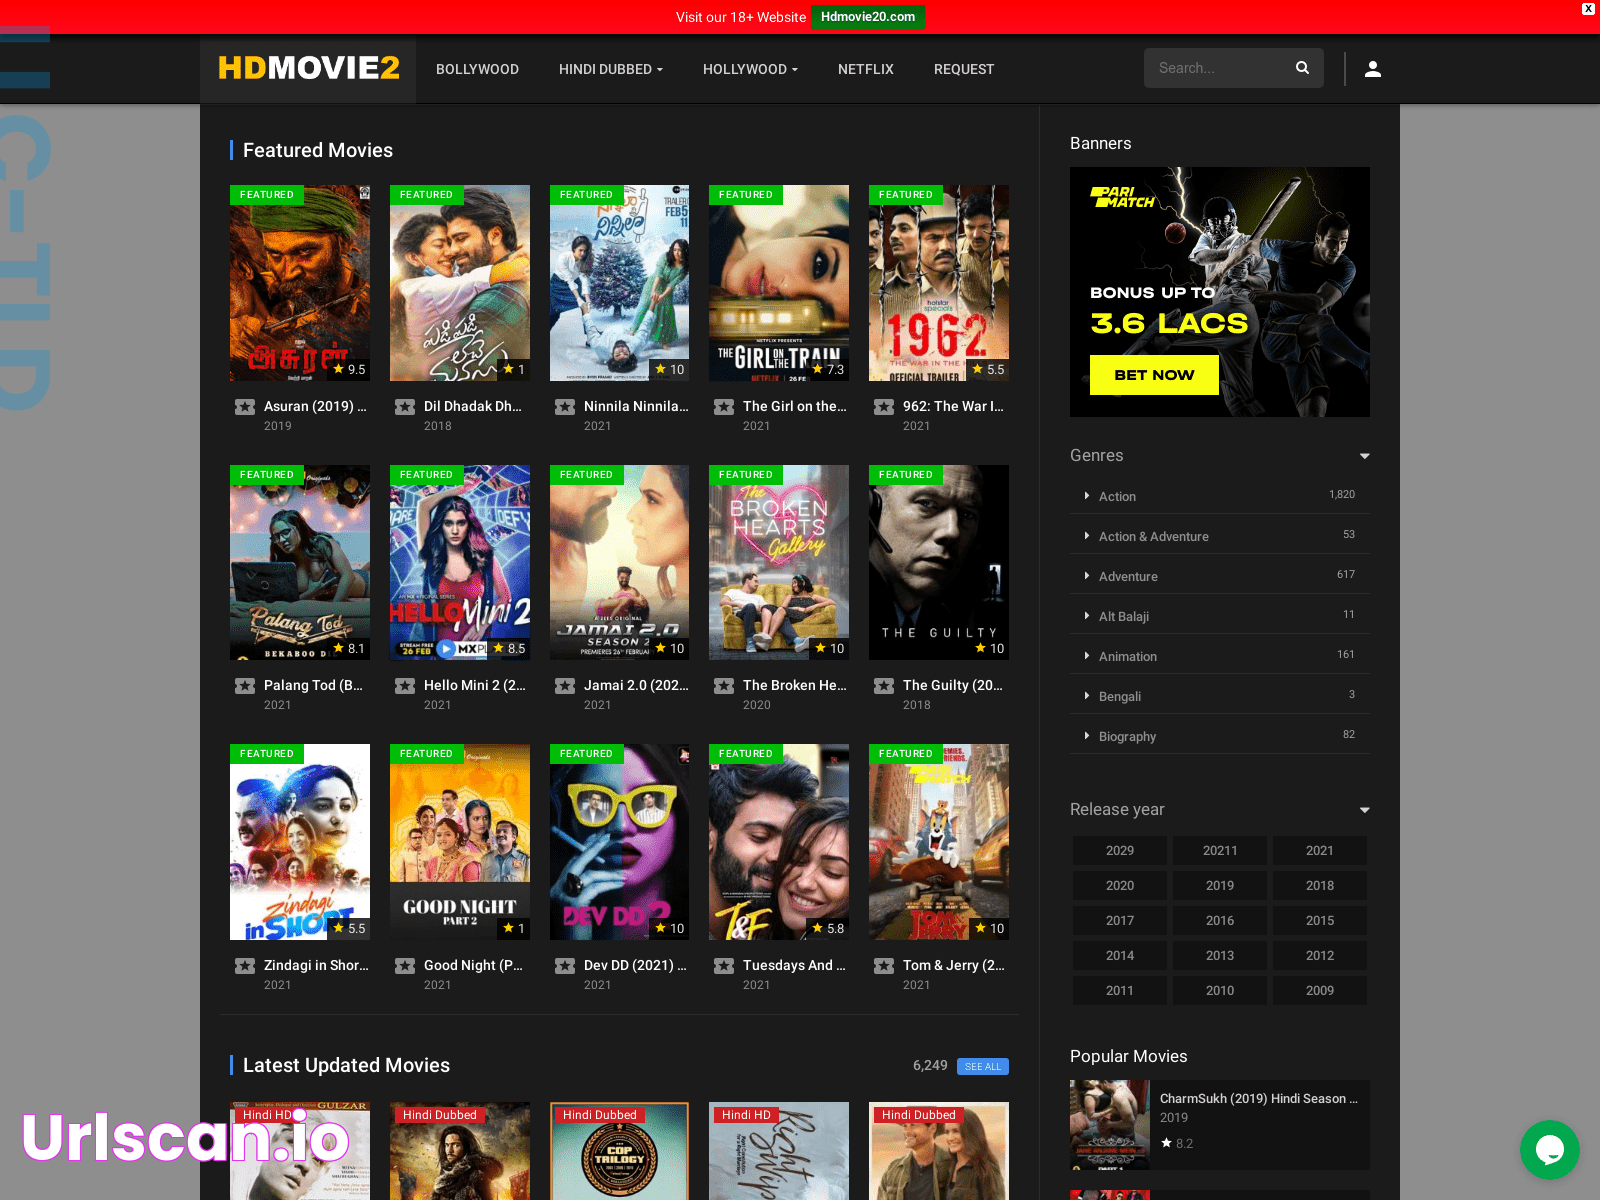This screenshot has height=1200, width=1600.
Task: Click the ticket icon beside Dev DD (2021)
Action: tap(565, 966)
